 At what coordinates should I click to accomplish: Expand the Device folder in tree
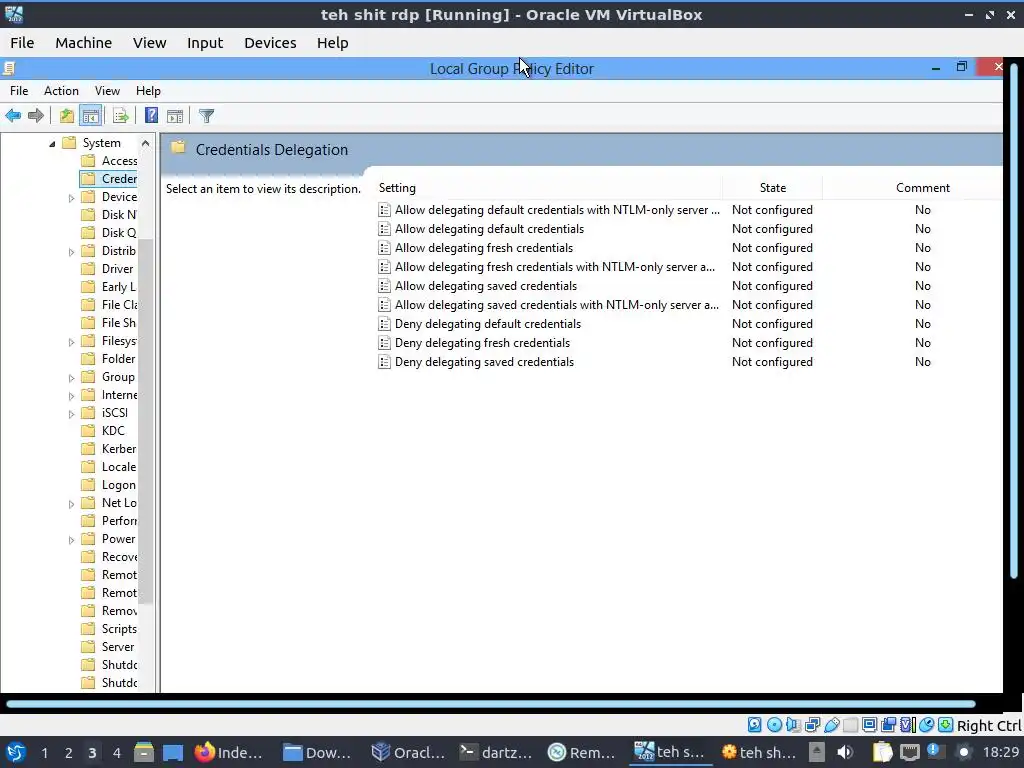coord(71,198)
